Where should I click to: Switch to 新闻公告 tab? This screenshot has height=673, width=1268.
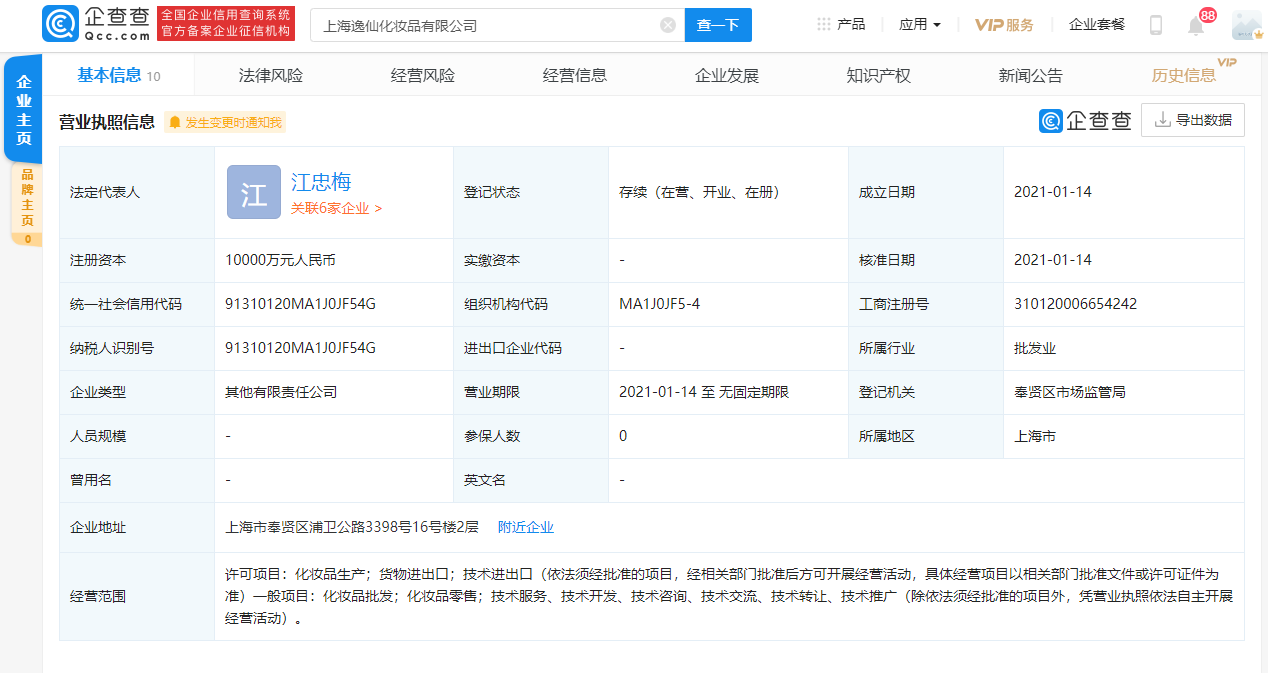1030,75
